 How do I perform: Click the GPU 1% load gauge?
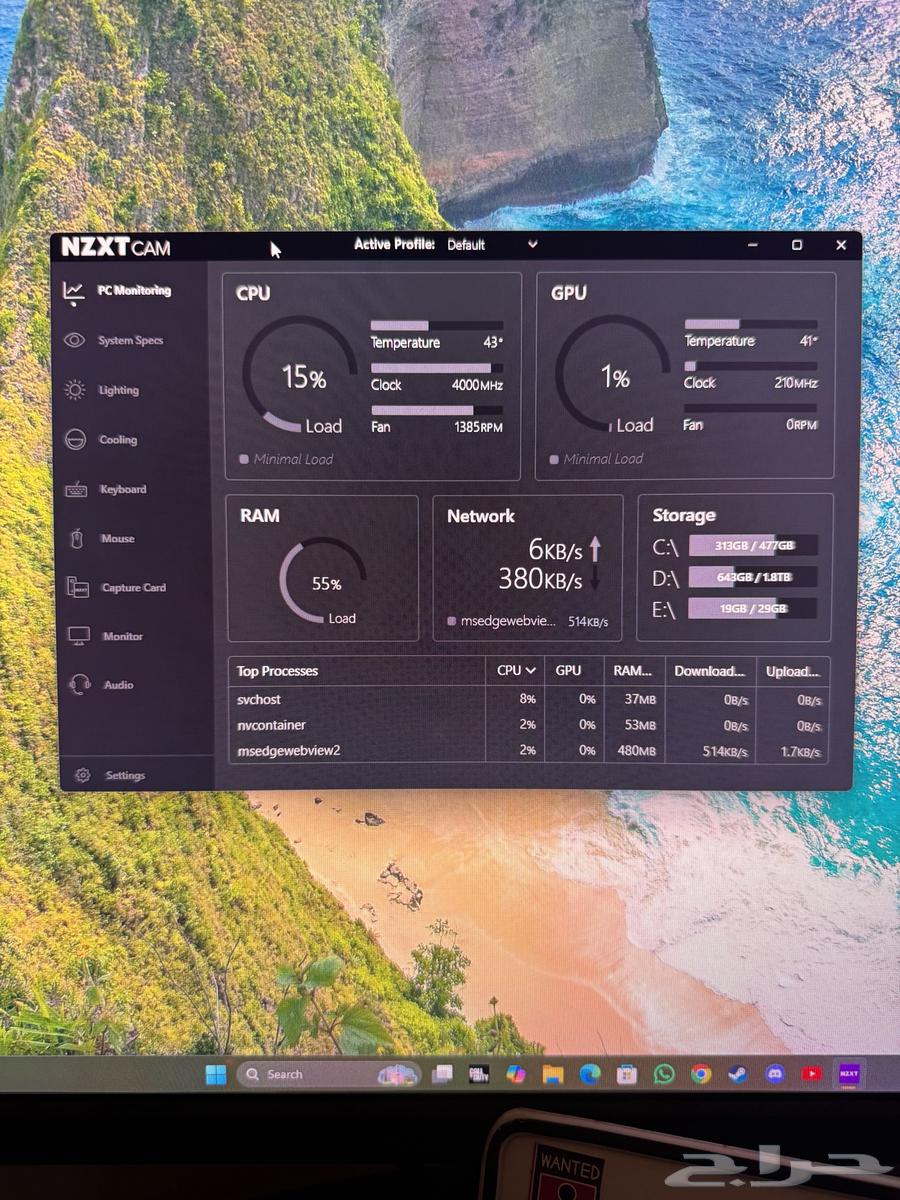(x=614, y=374)
